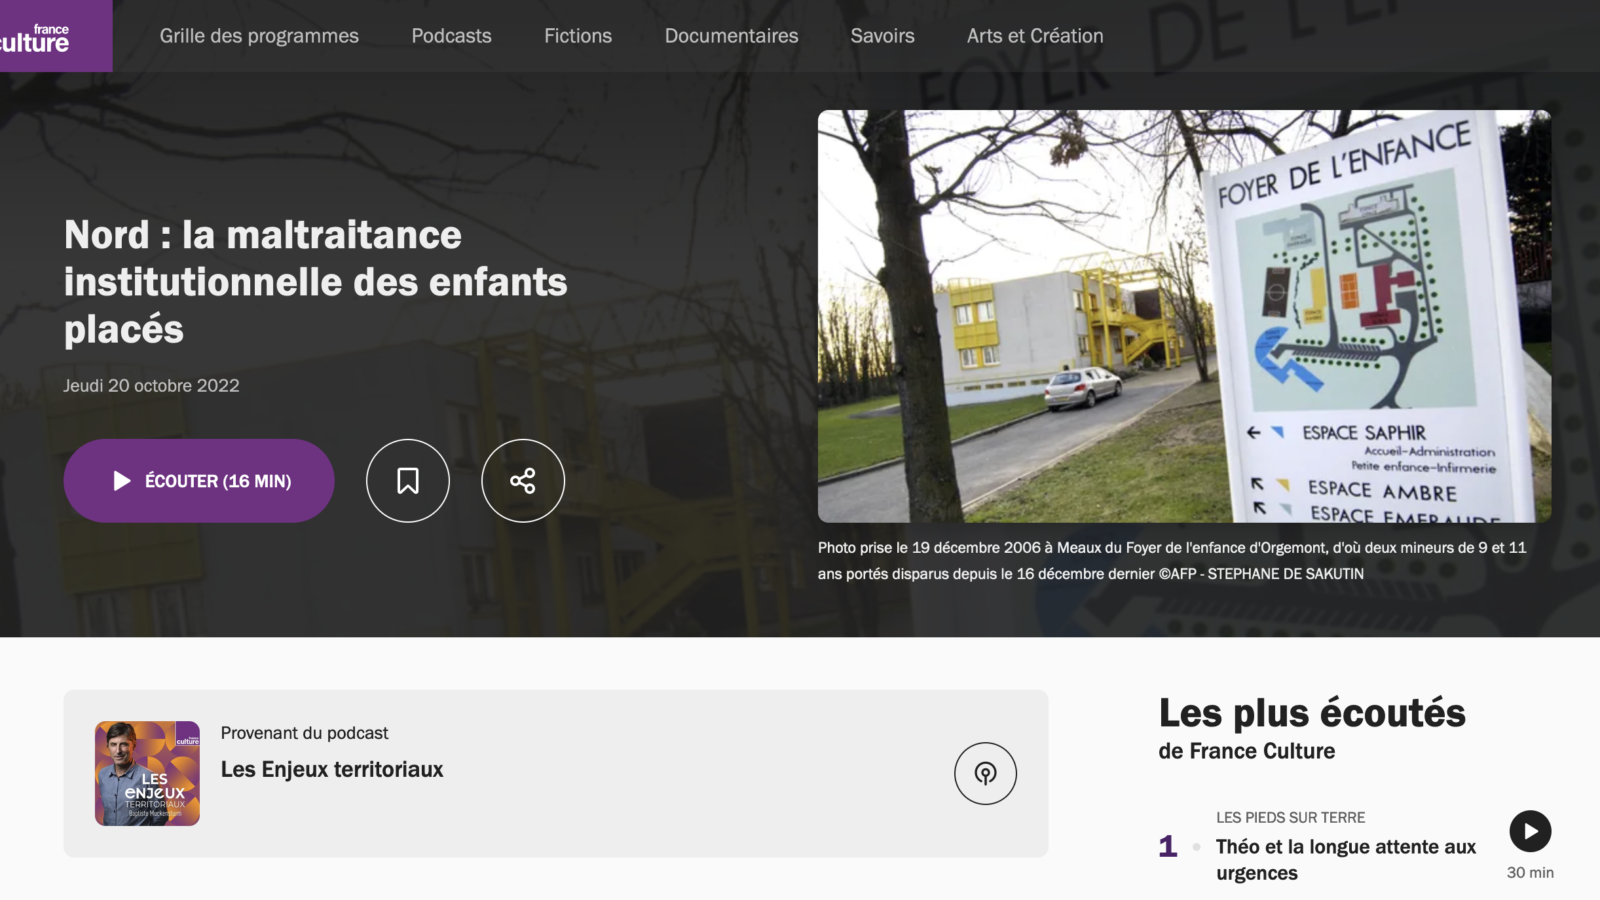Open the Foyer de l'enfance photo

point(1184,316)
